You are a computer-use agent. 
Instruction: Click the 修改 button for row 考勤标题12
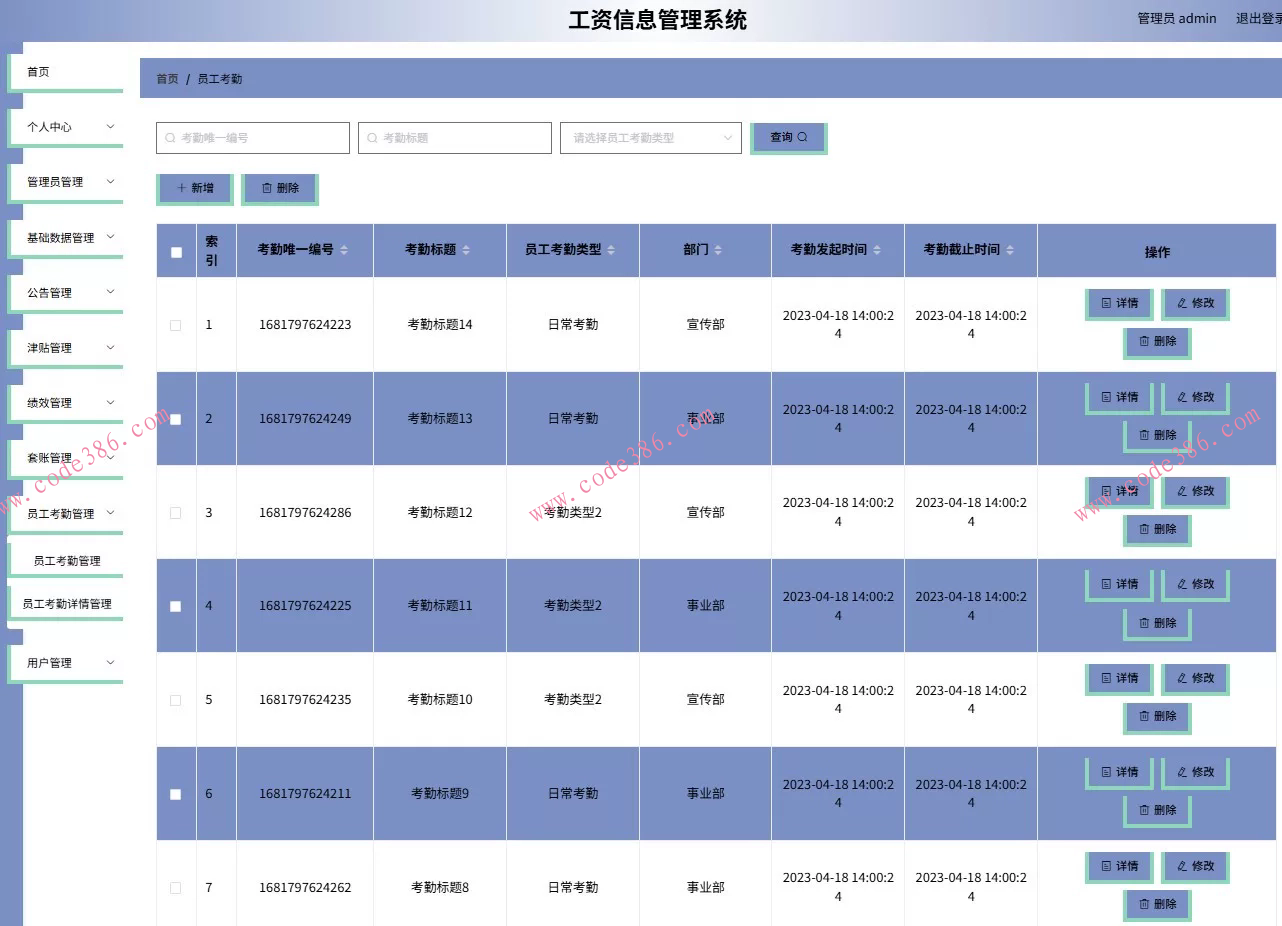[x=1195, y=491]
